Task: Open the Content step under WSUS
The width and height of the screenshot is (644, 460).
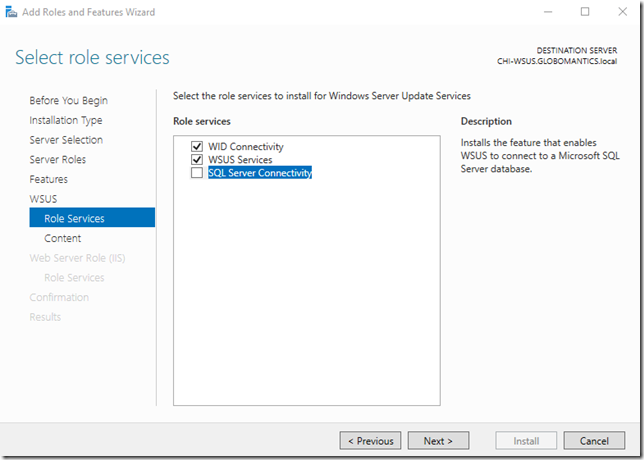Action: (x=62, y=238)
